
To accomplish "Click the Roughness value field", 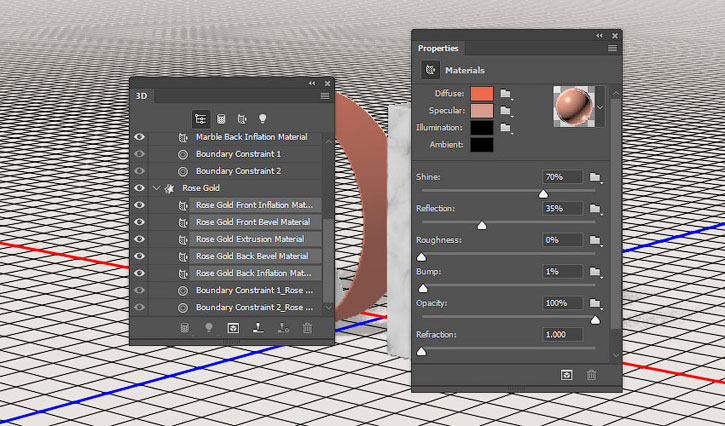I will coord(562,240).
